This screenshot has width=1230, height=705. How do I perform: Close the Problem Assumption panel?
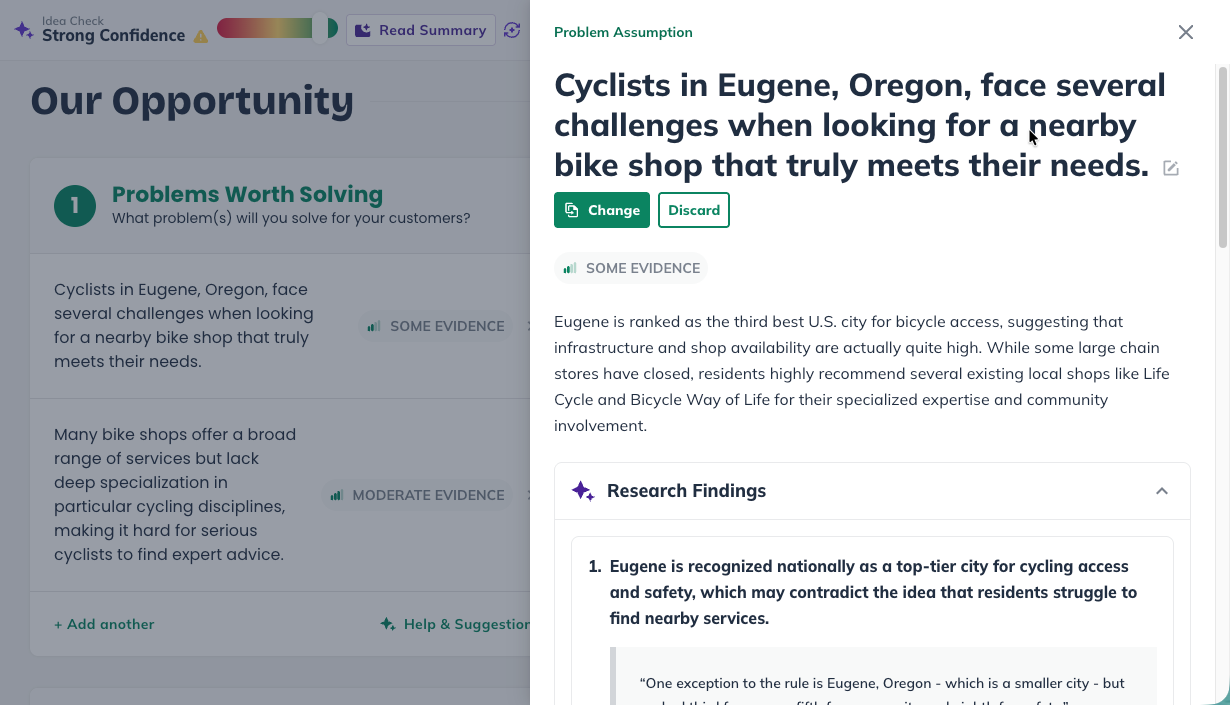[1185, 32]
